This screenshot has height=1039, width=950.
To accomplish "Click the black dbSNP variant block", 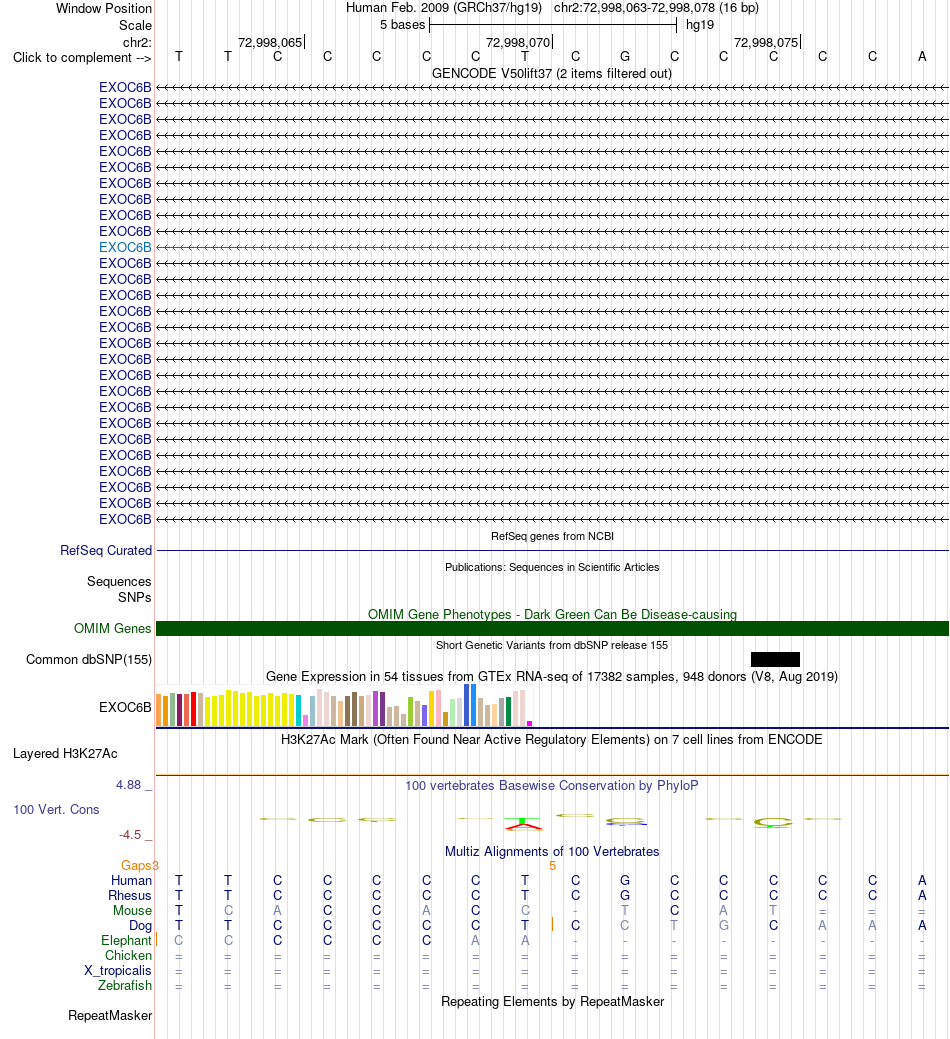I will [x=775, y=659].
